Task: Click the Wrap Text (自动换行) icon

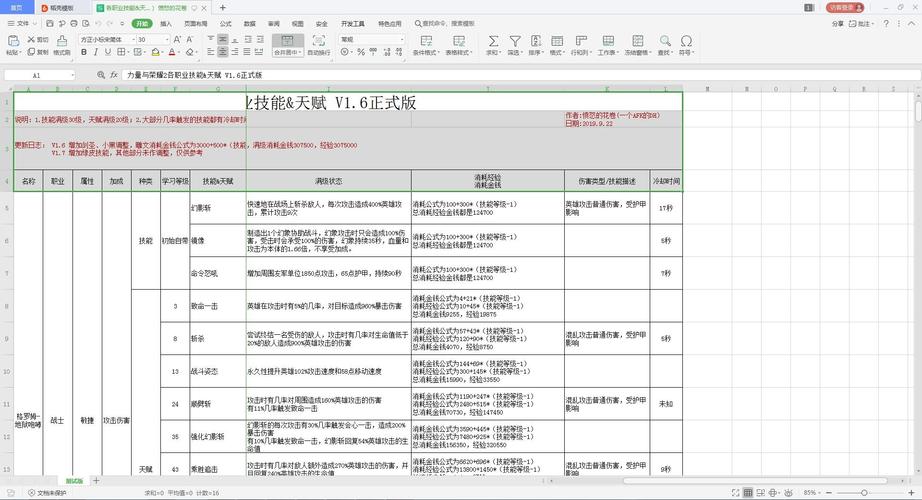Action: coord(319,41)
